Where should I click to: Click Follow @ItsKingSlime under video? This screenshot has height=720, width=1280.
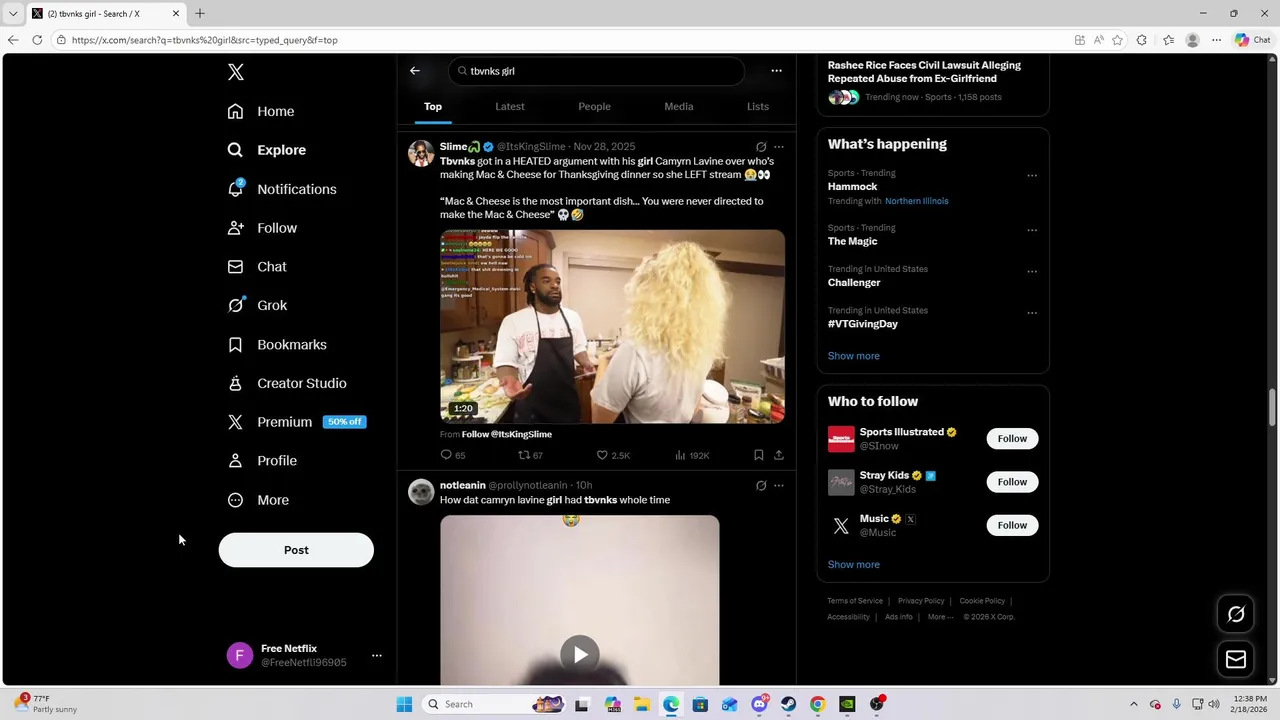click(x=507, y=434)
